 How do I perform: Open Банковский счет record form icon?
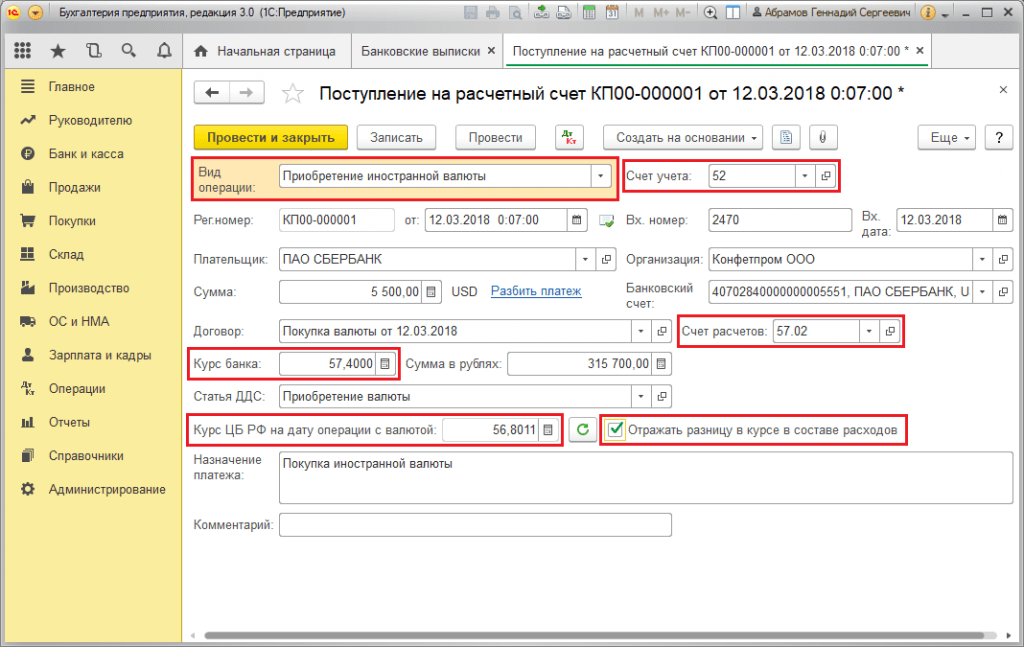tap(1002, 292)
